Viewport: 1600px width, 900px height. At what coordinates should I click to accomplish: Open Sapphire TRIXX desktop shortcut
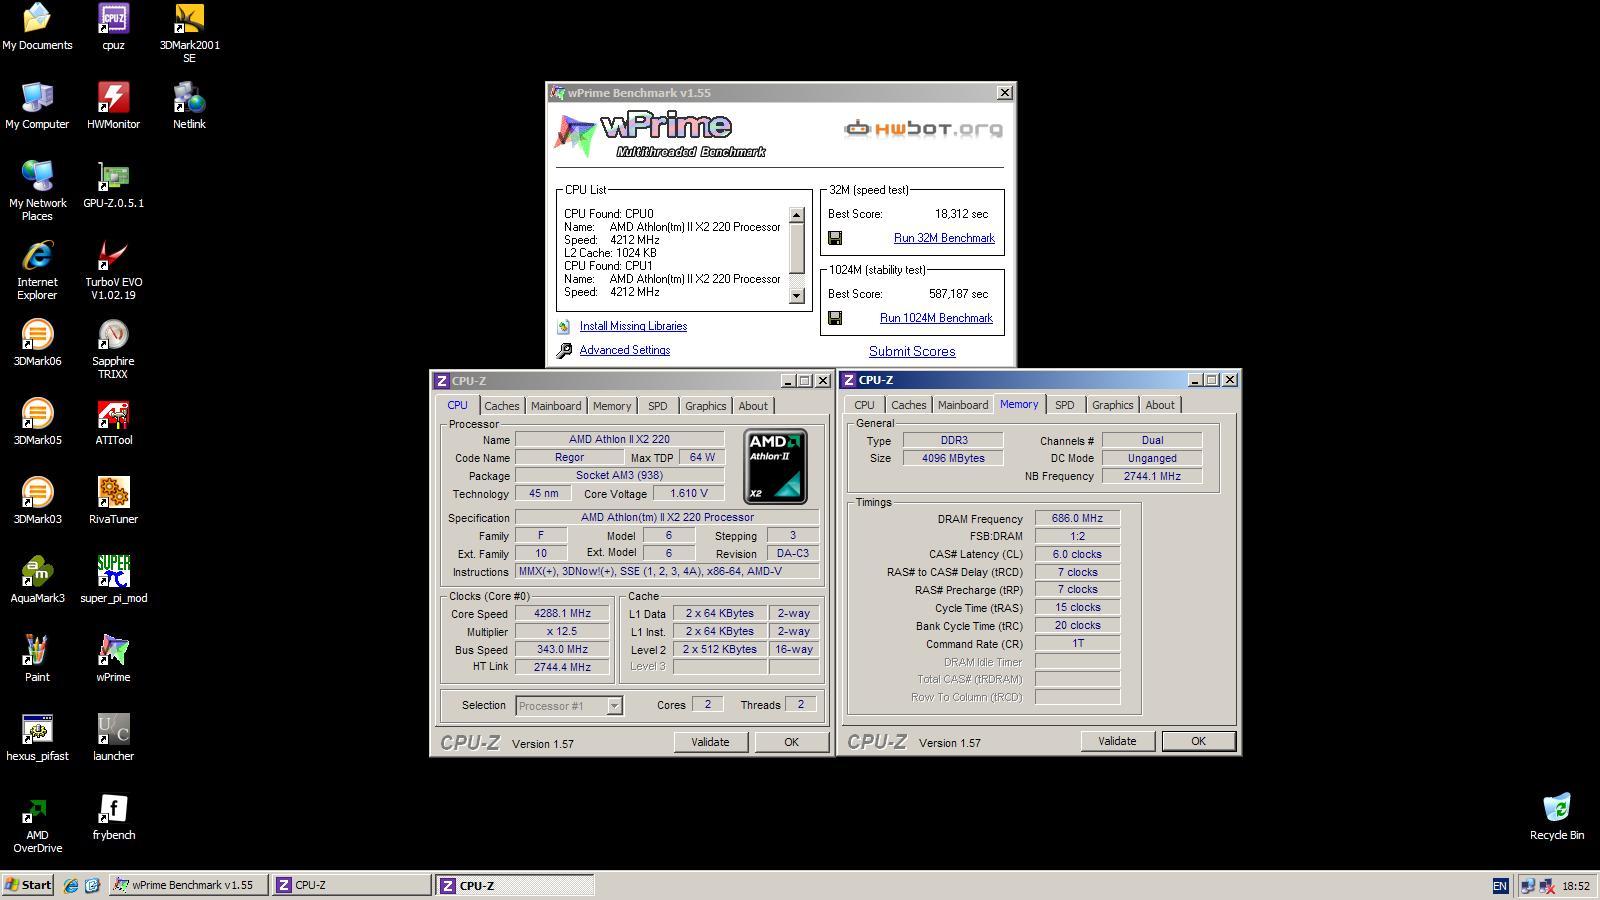click(113, 349)
